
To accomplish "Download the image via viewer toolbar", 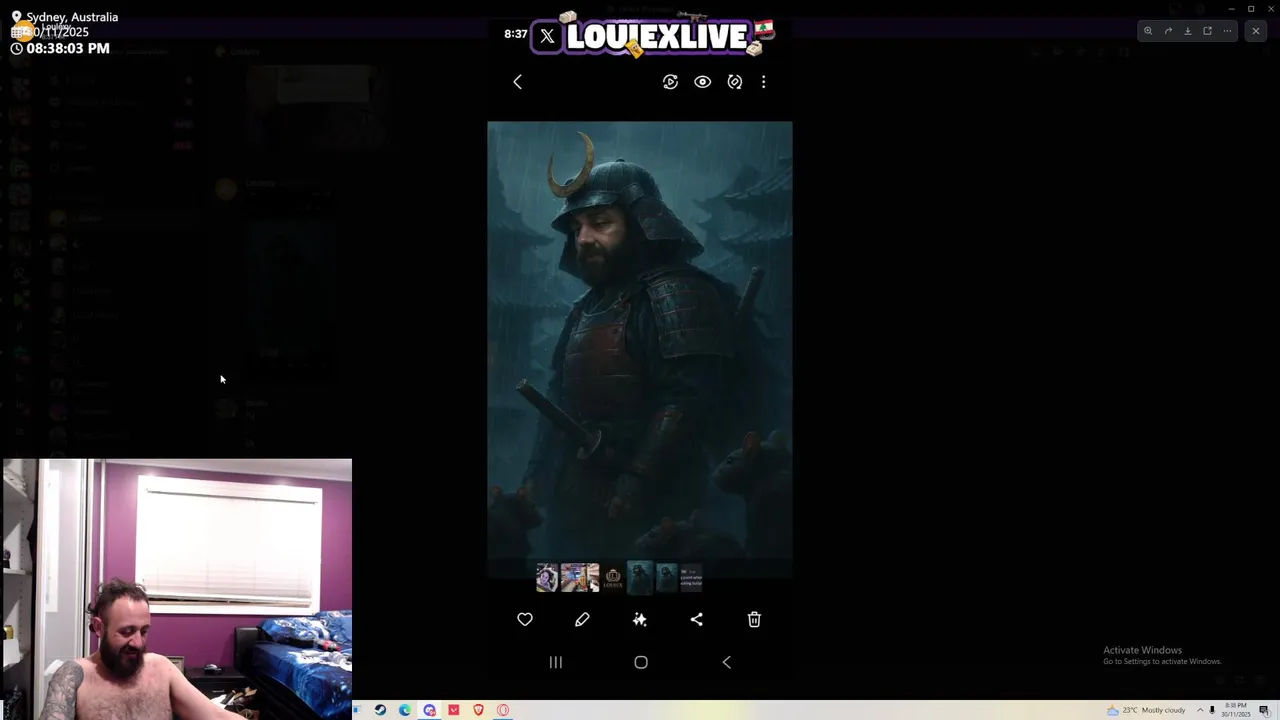I will pyautogui.click(x=1188, y=31).
